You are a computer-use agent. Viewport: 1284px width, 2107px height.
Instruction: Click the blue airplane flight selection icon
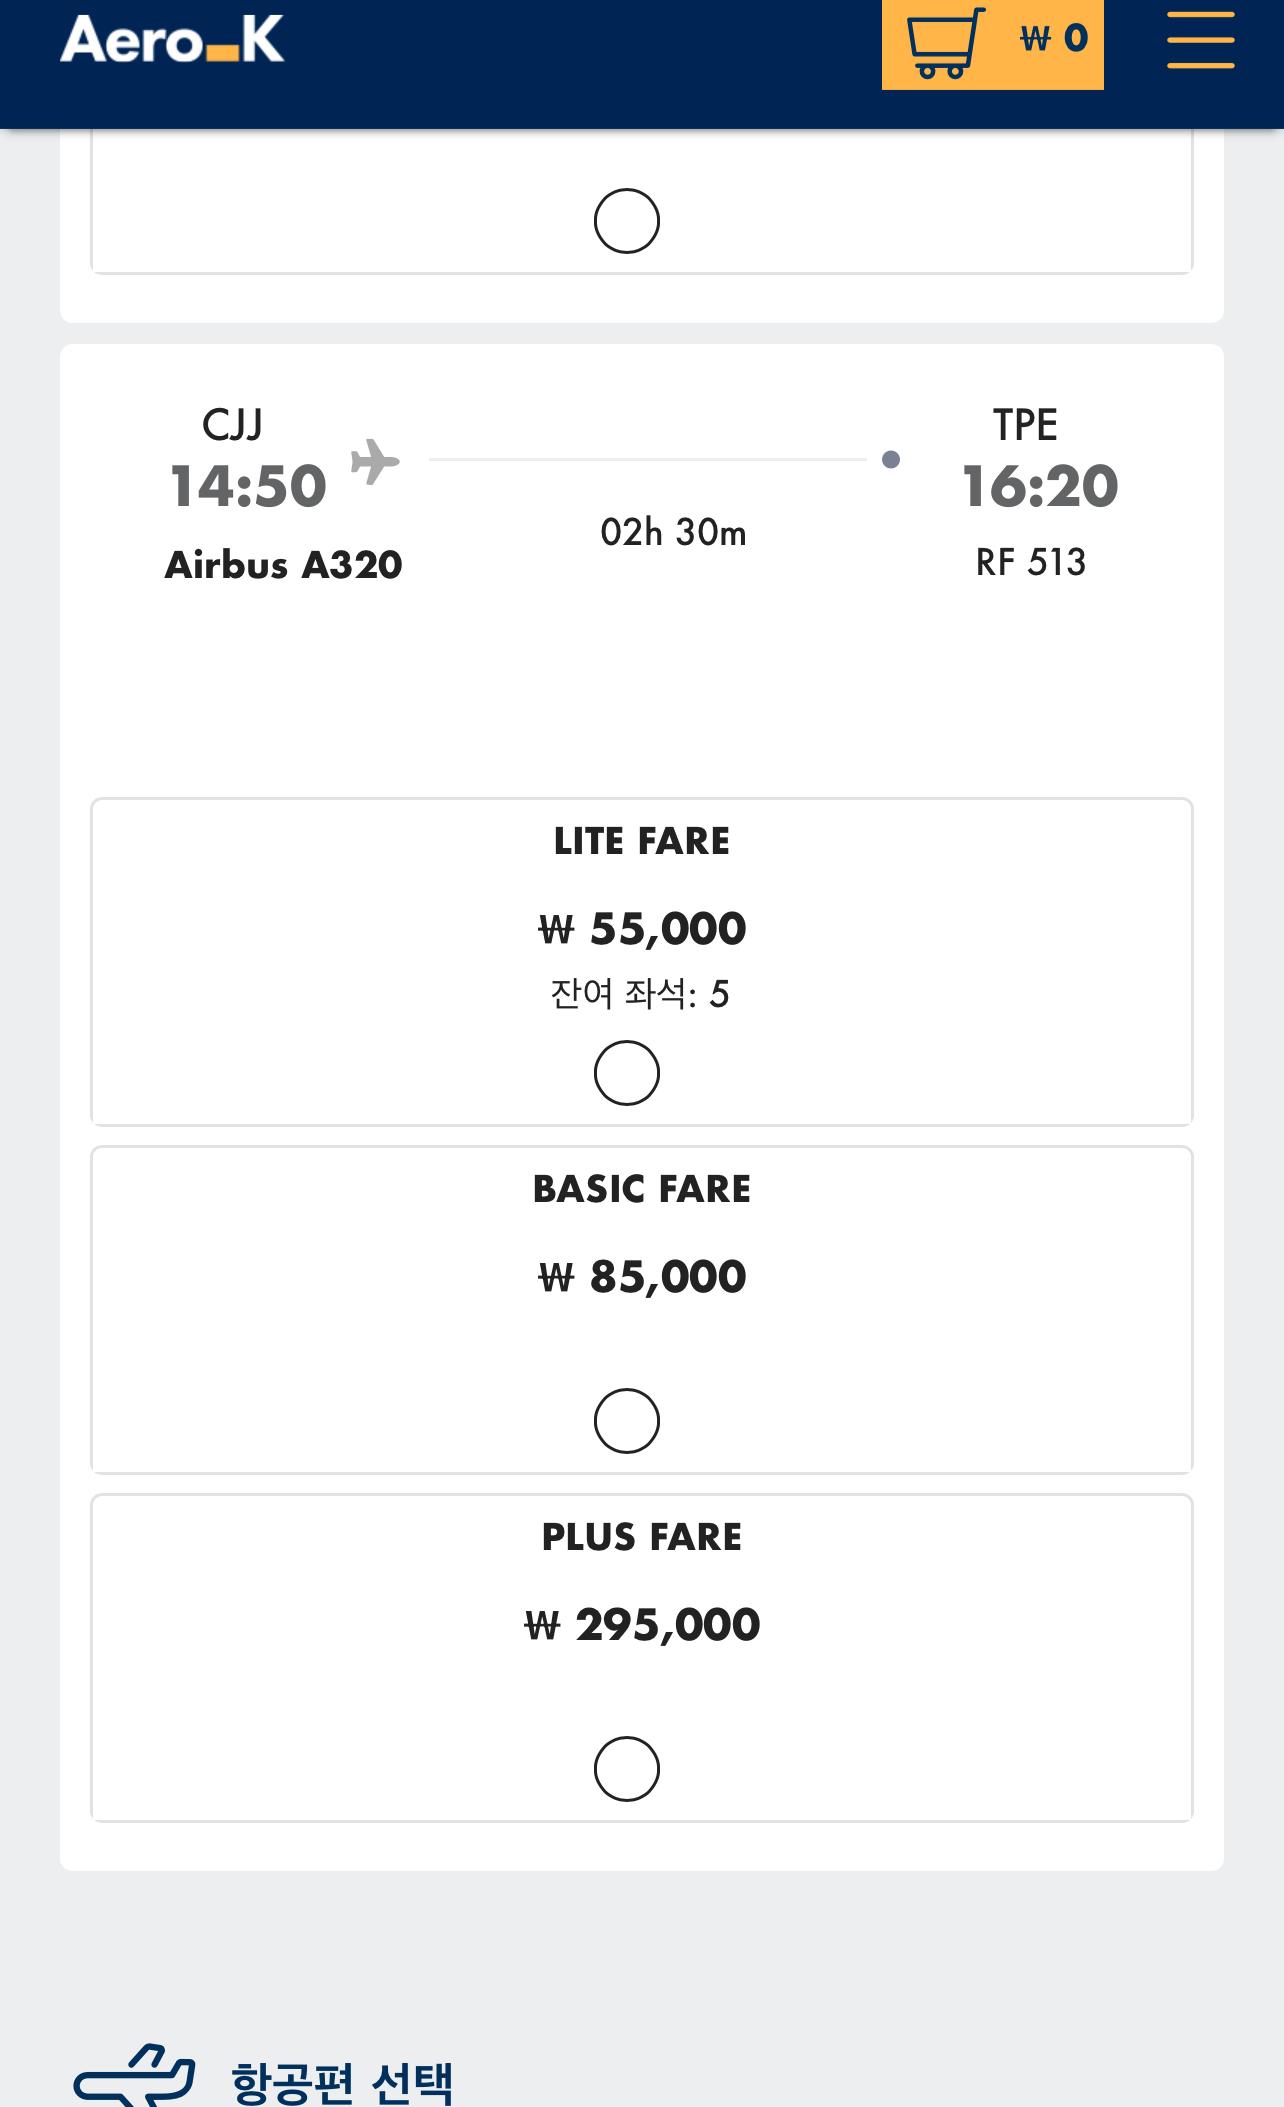click(134, 2075)
